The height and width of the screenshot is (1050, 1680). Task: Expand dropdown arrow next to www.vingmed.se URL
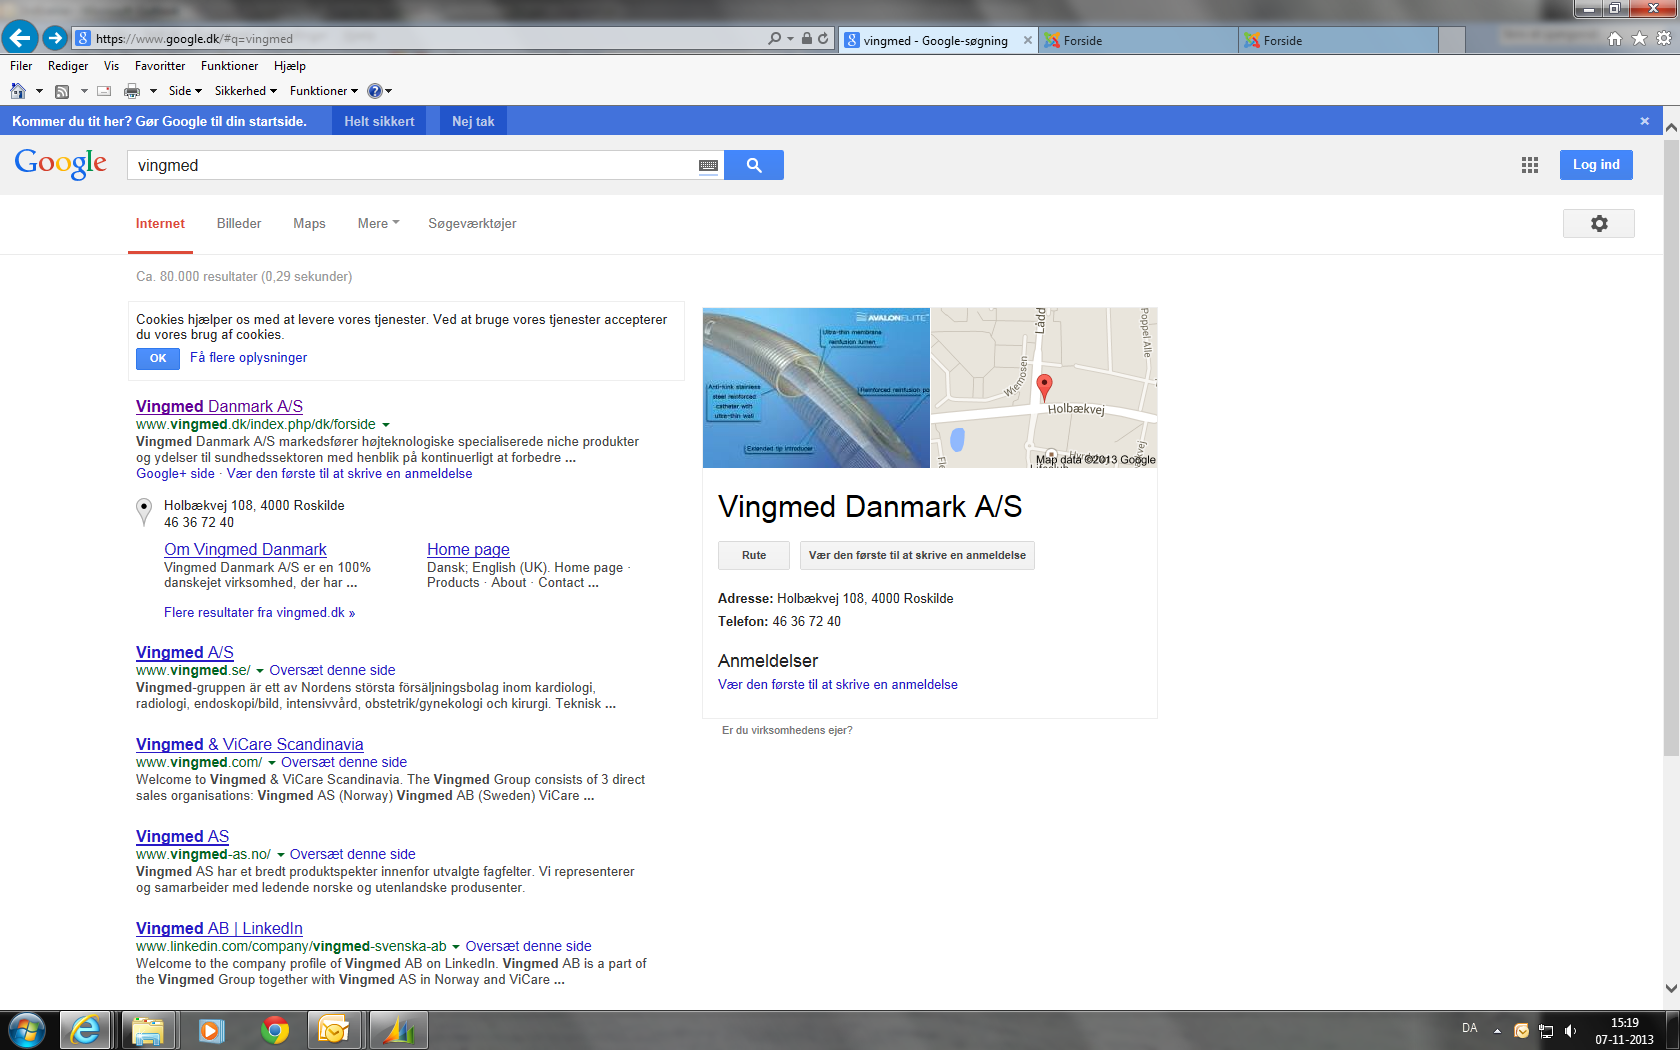[x=260, y=671]
